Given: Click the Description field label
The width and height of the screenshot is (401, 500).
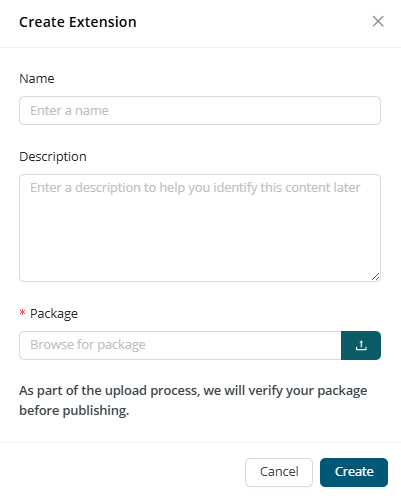Looking at the screenshot, I should coord(53,157).
